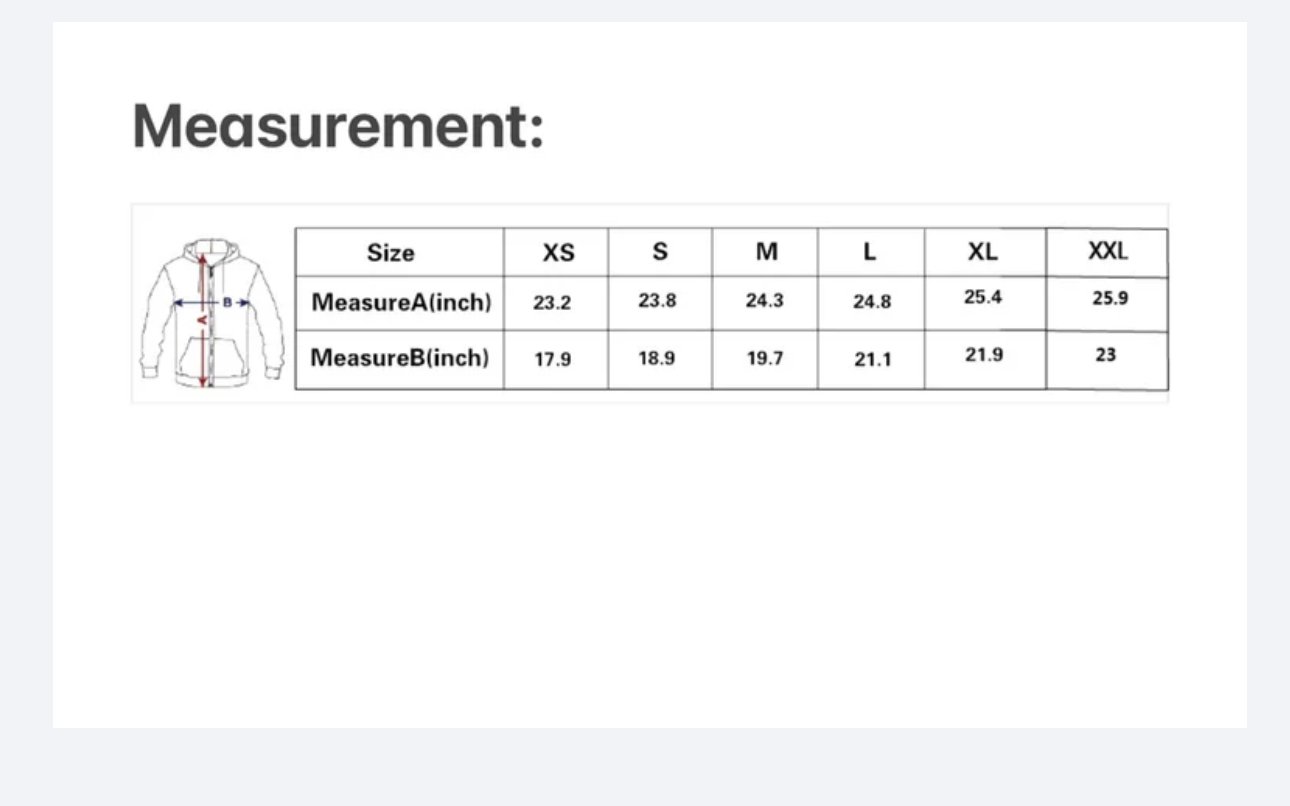This screenshot has height=806, width=1290.
Task: Click the hoodie diagram illustration
Action: (212, 312)
